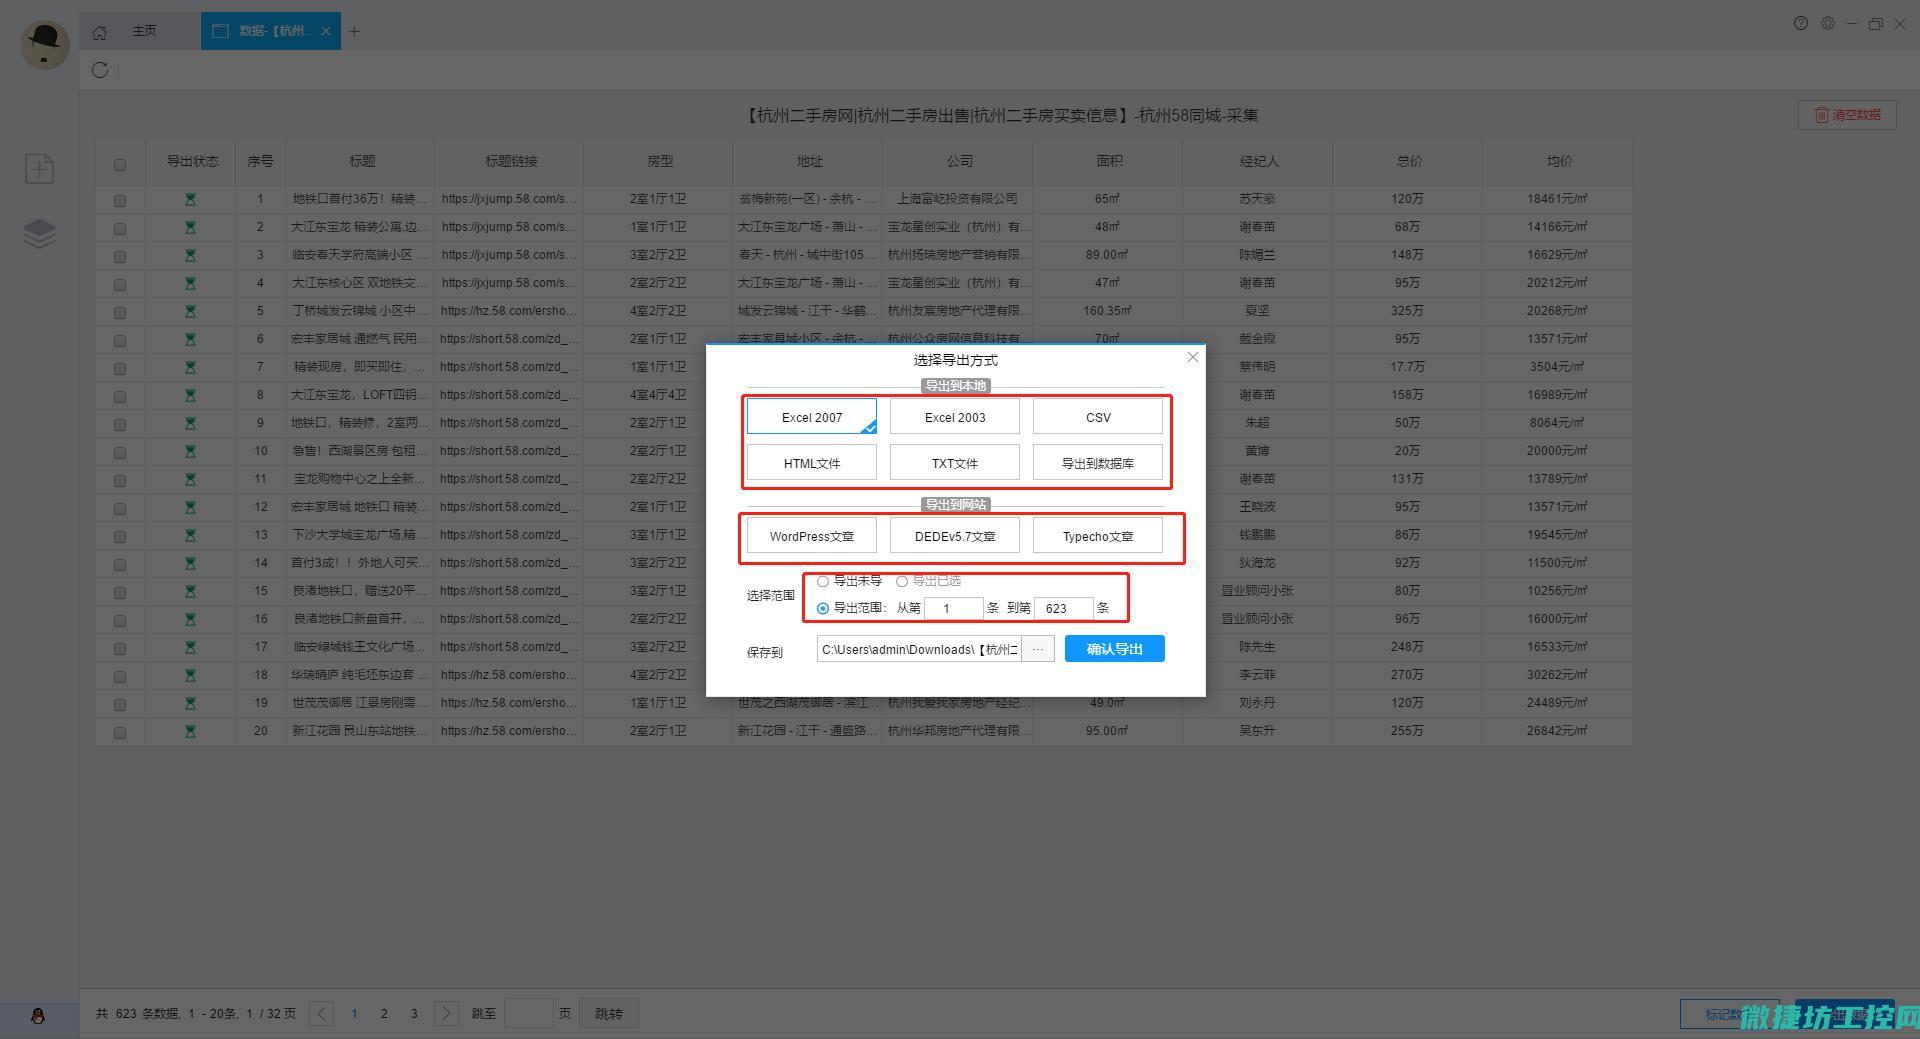
Task: Click the 导出状态 column header
Action: [x=192, y=161]
